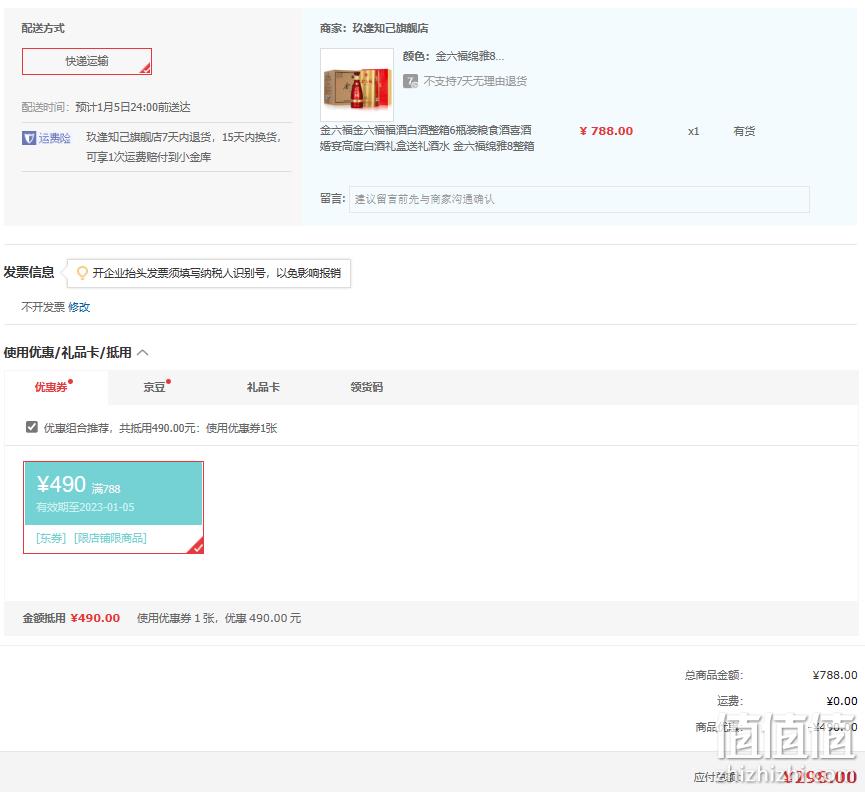Open the 运费险 link
865x792 pixels.
click(x=55, y=138)
